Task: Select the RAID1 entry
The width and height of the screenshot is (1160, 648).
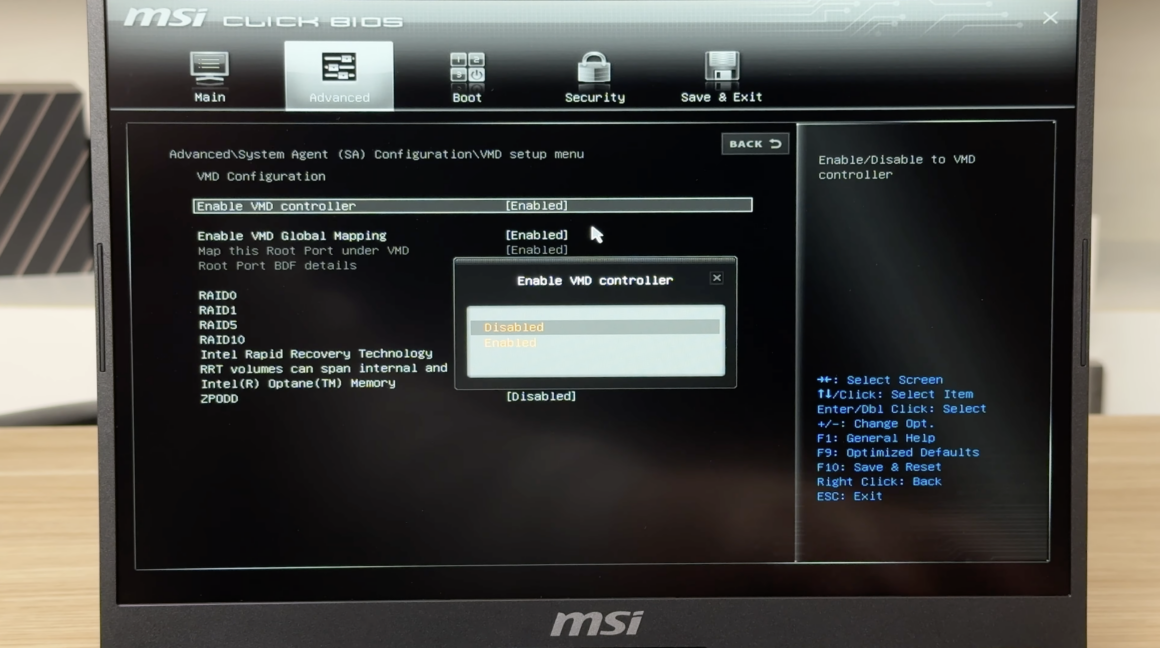Action: (218, 310)
